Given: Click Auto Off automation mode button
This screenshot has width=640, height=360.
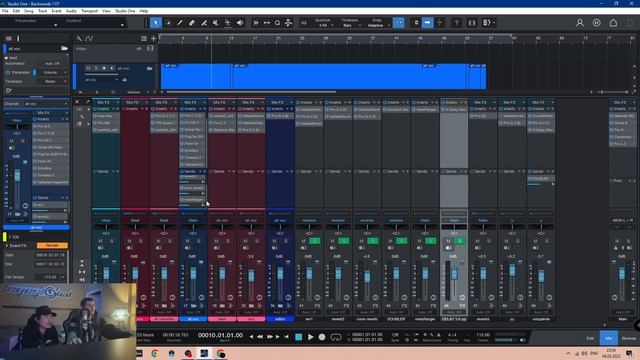Looking at the screenshot, I should point(52,64).
